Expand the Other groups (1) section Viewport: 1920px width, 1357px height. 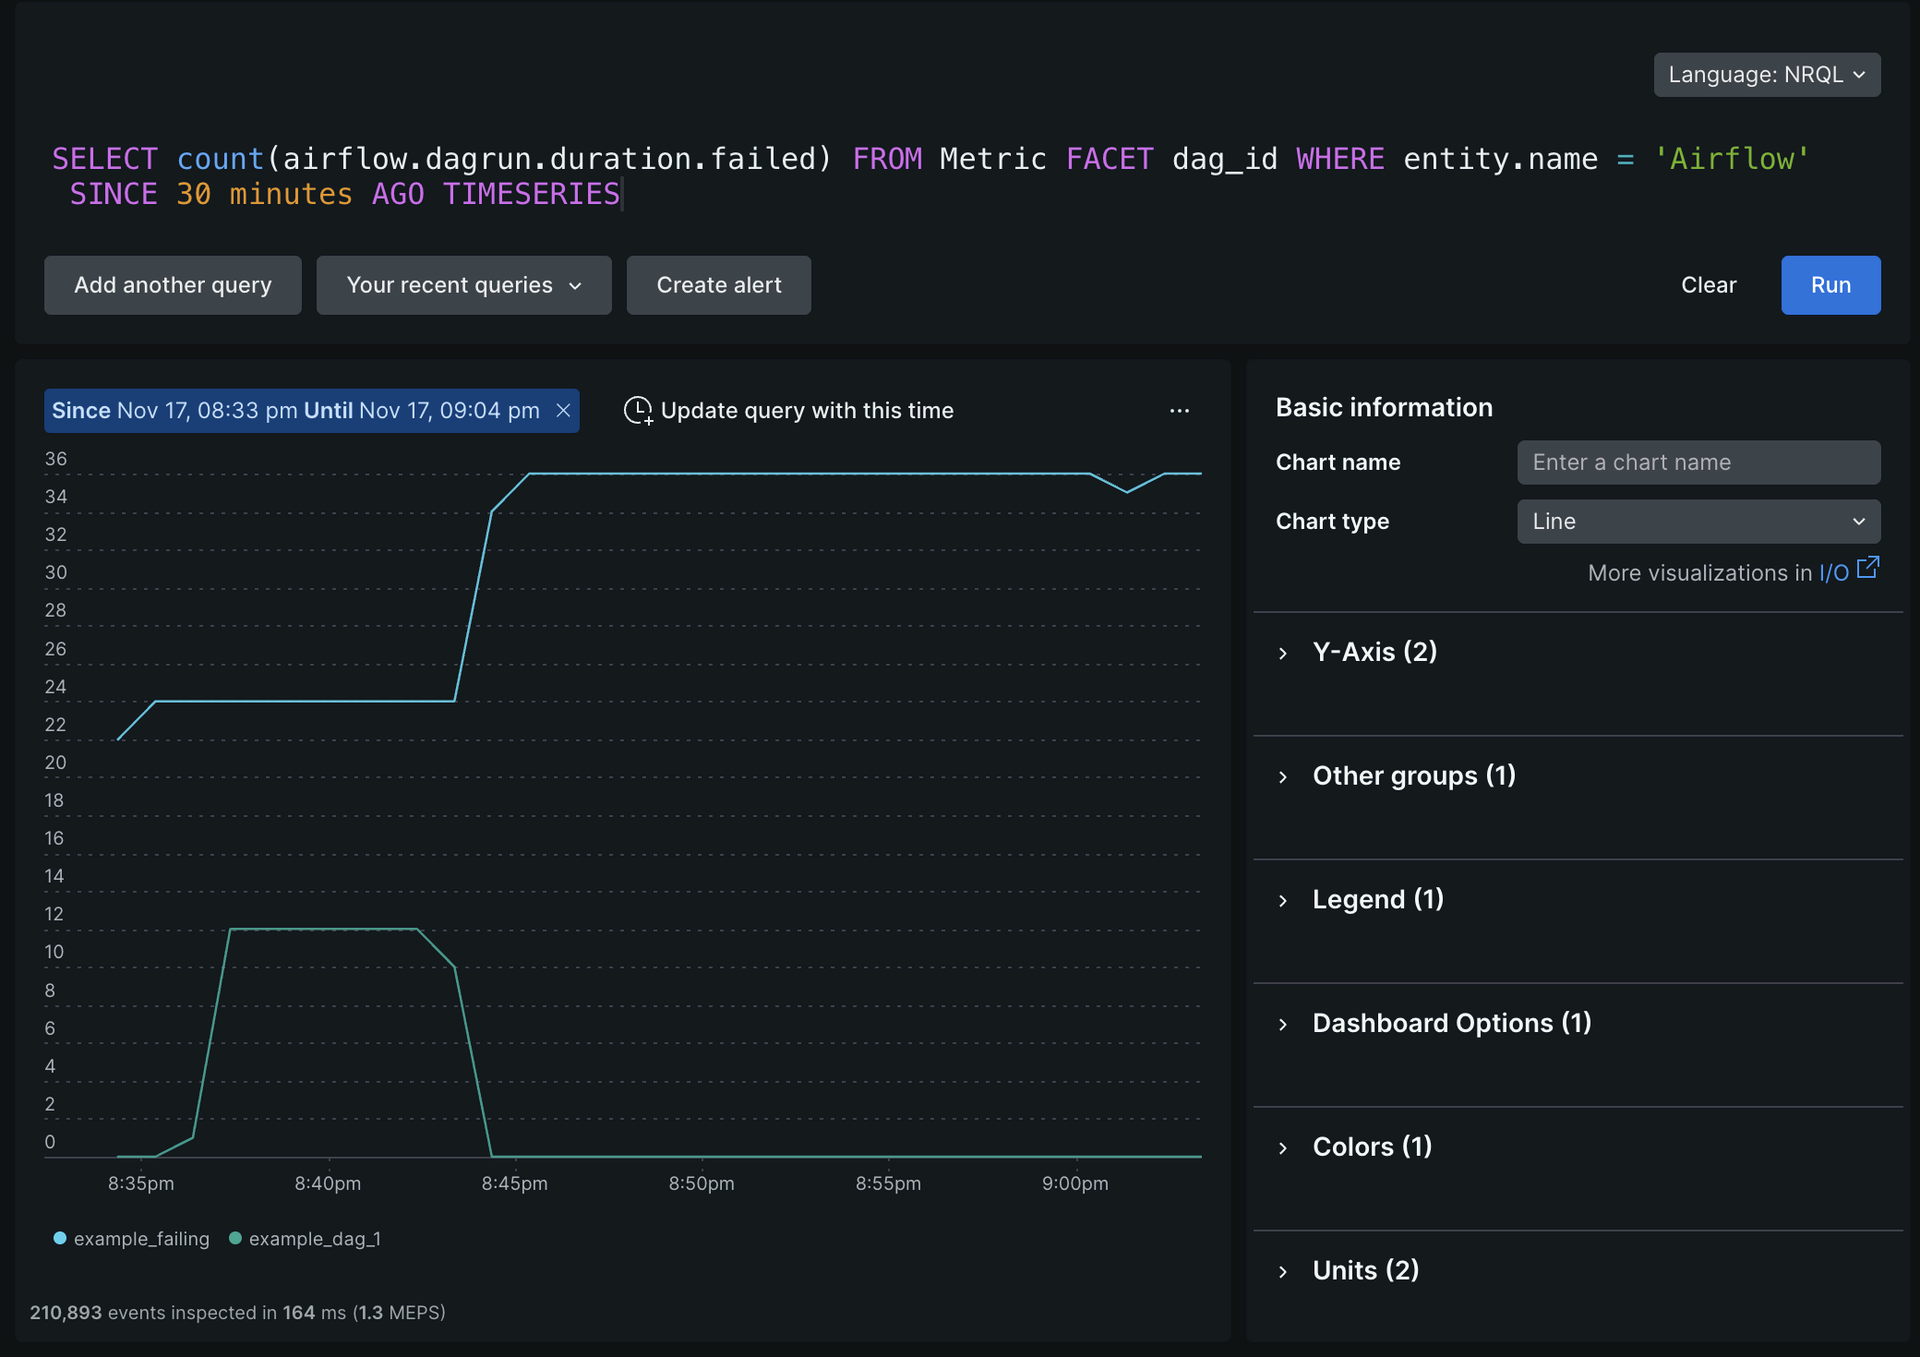point(1412,776)
